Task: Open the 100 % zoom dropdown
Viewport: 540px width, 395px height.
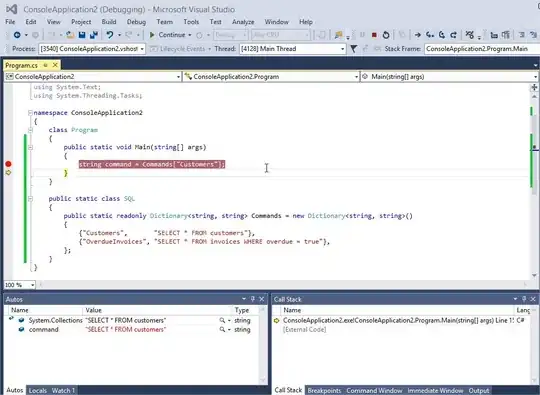Action: point(20,285)
